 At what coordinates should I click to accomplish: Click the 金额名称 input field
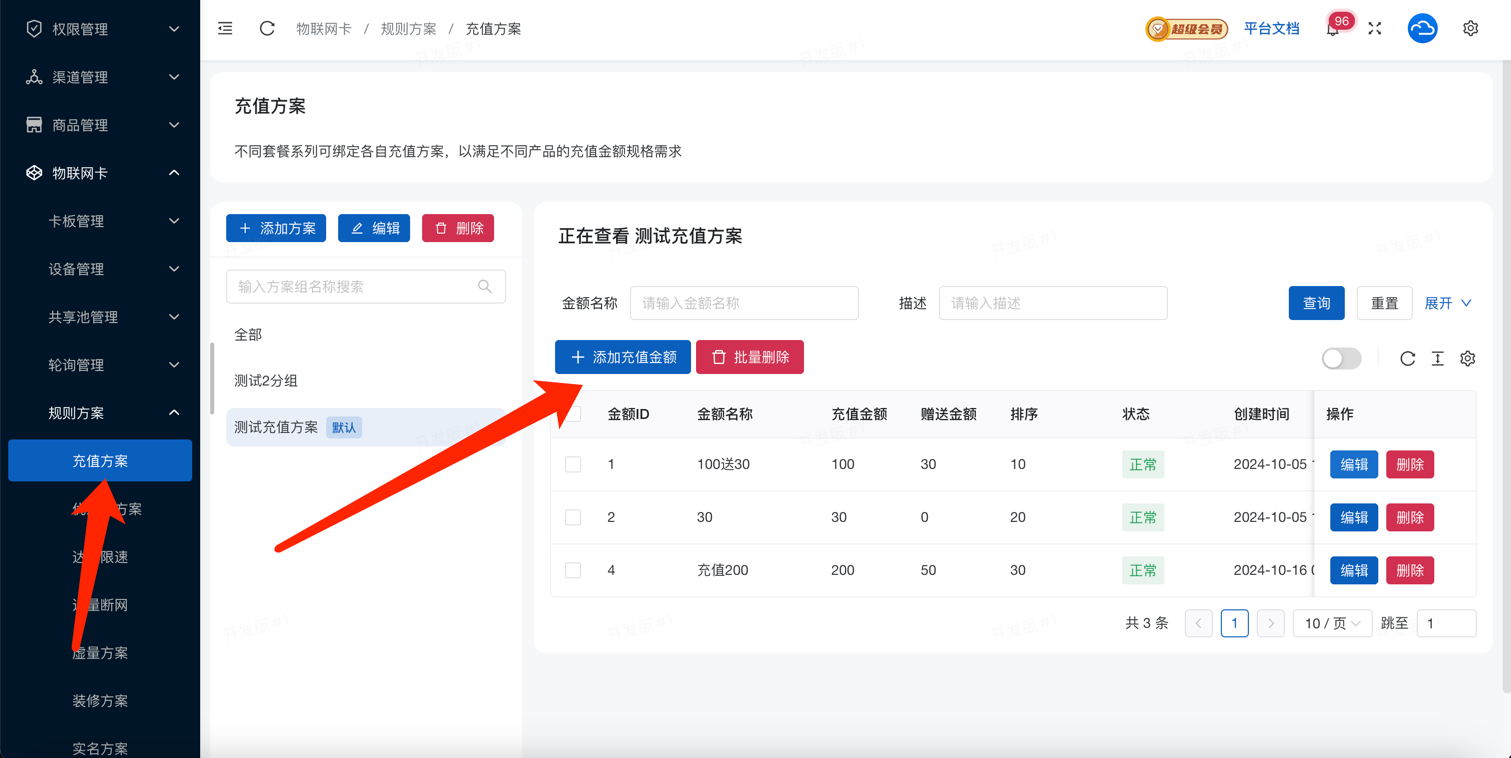coord(744,303)
